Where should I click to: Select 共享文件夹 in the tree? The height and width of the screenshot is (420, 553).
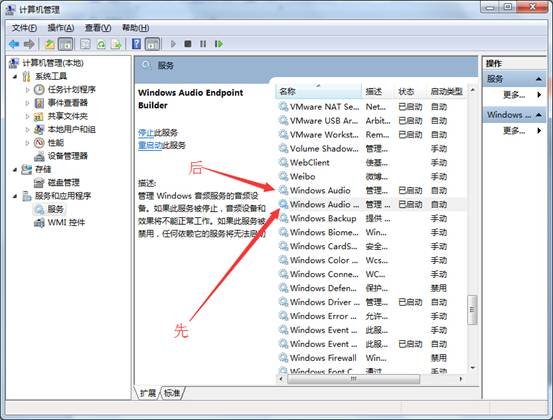[x=68, y=116]
